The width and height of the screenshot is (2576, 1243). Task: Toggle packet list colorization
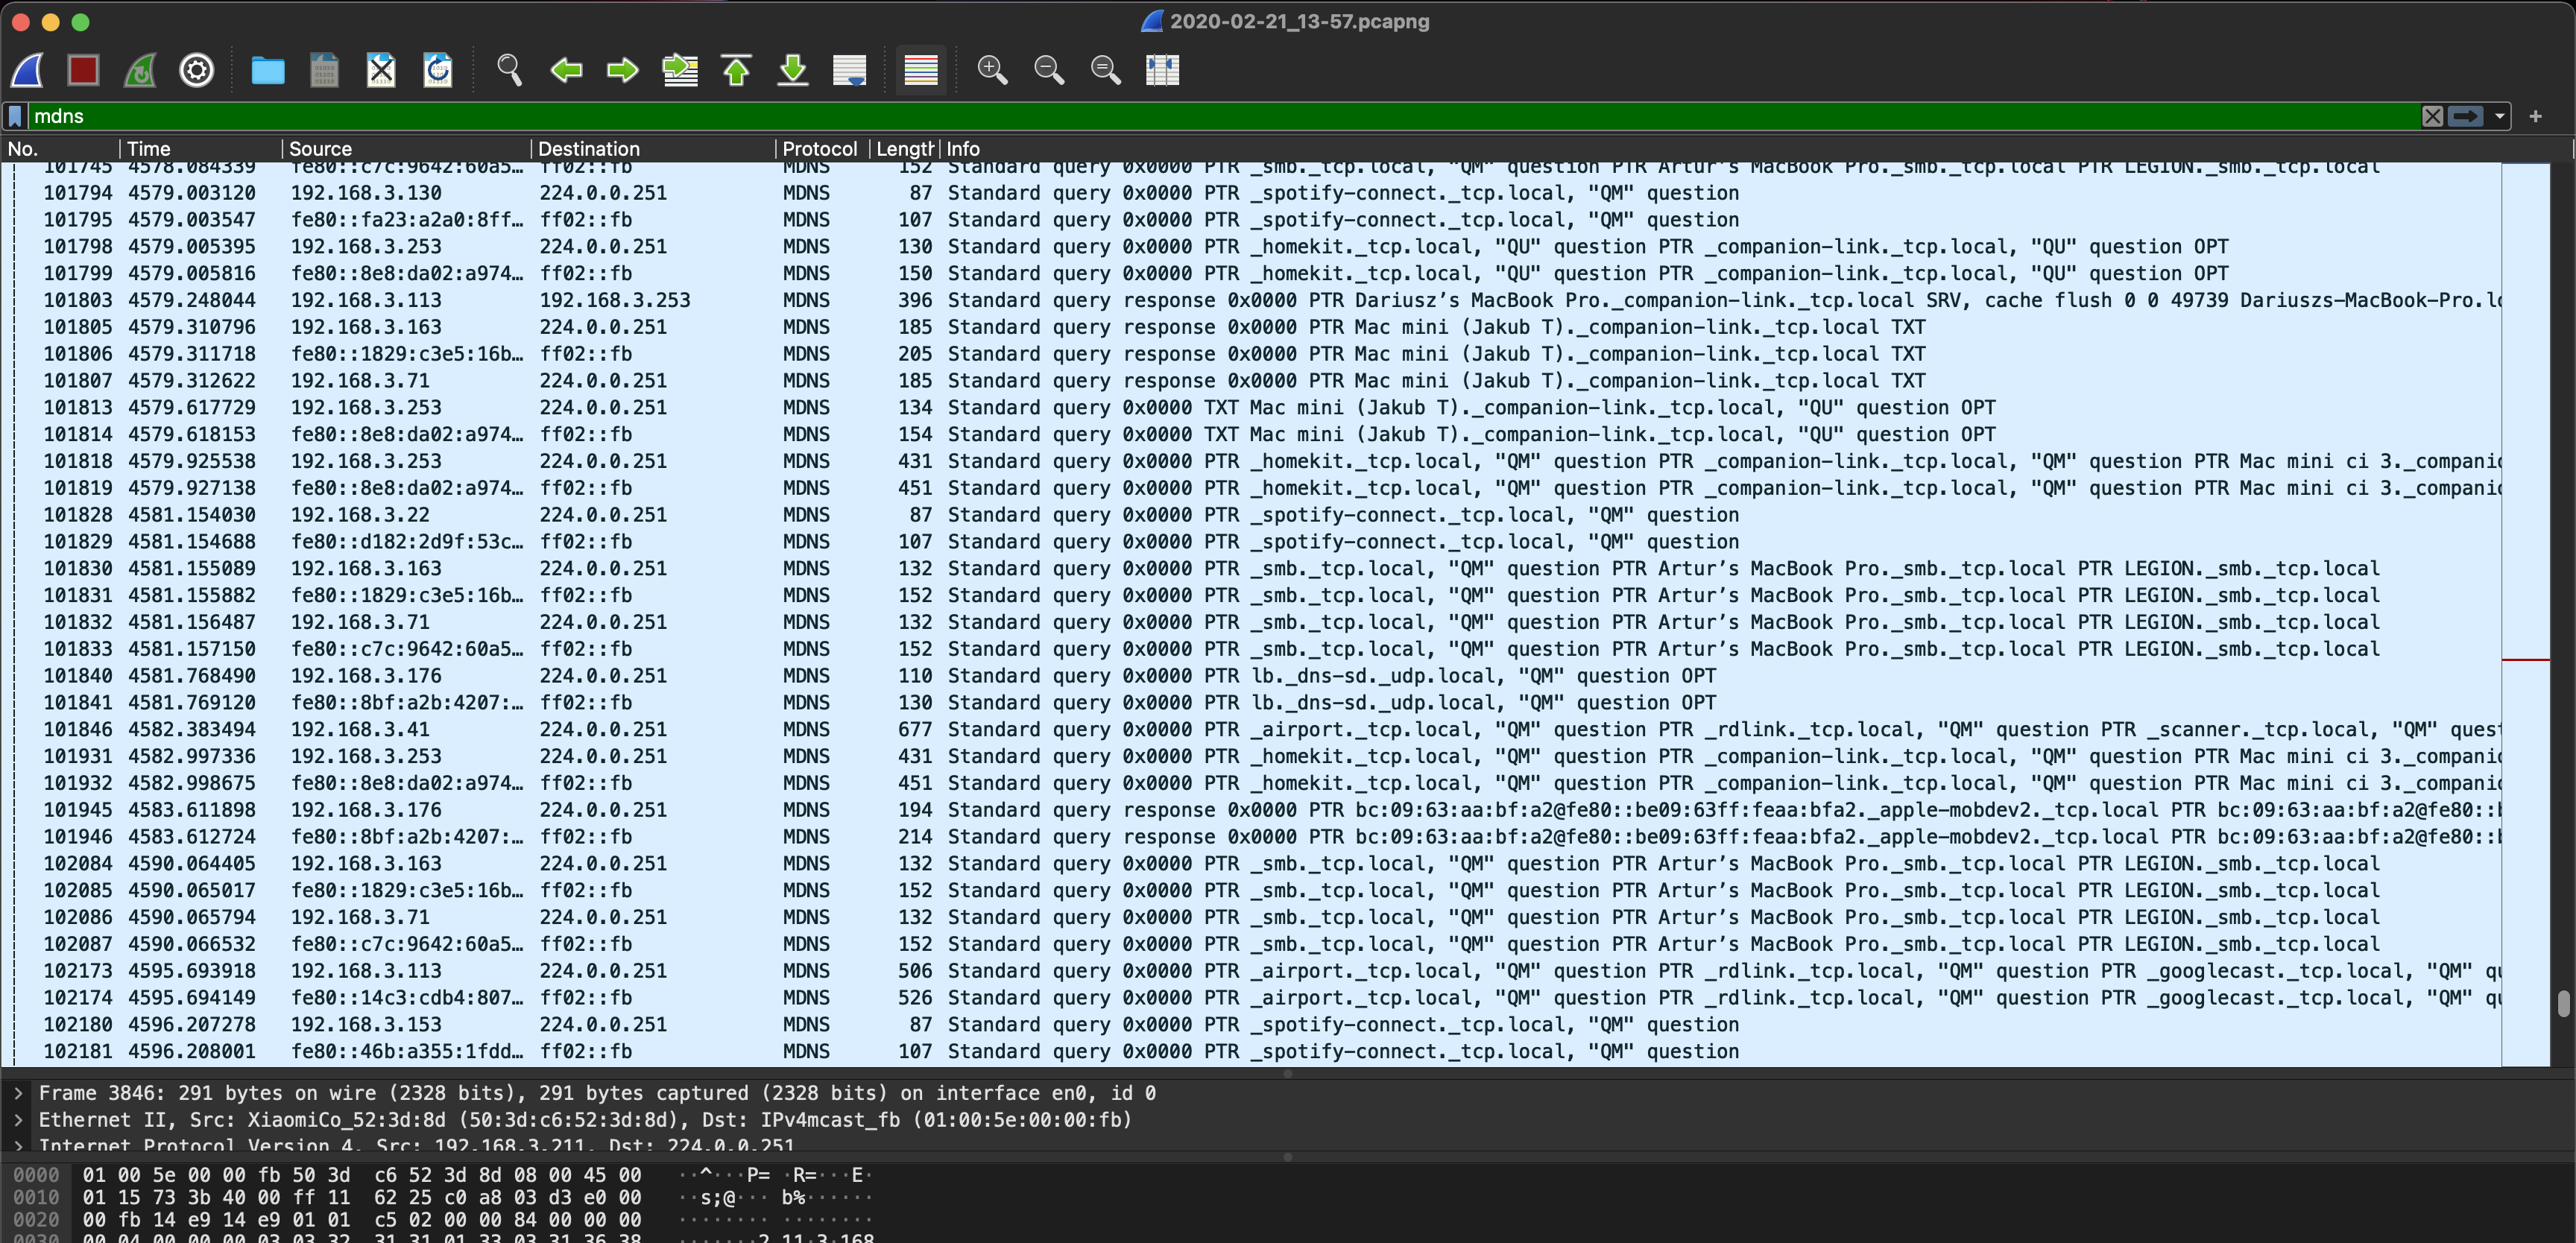[920, 70]
